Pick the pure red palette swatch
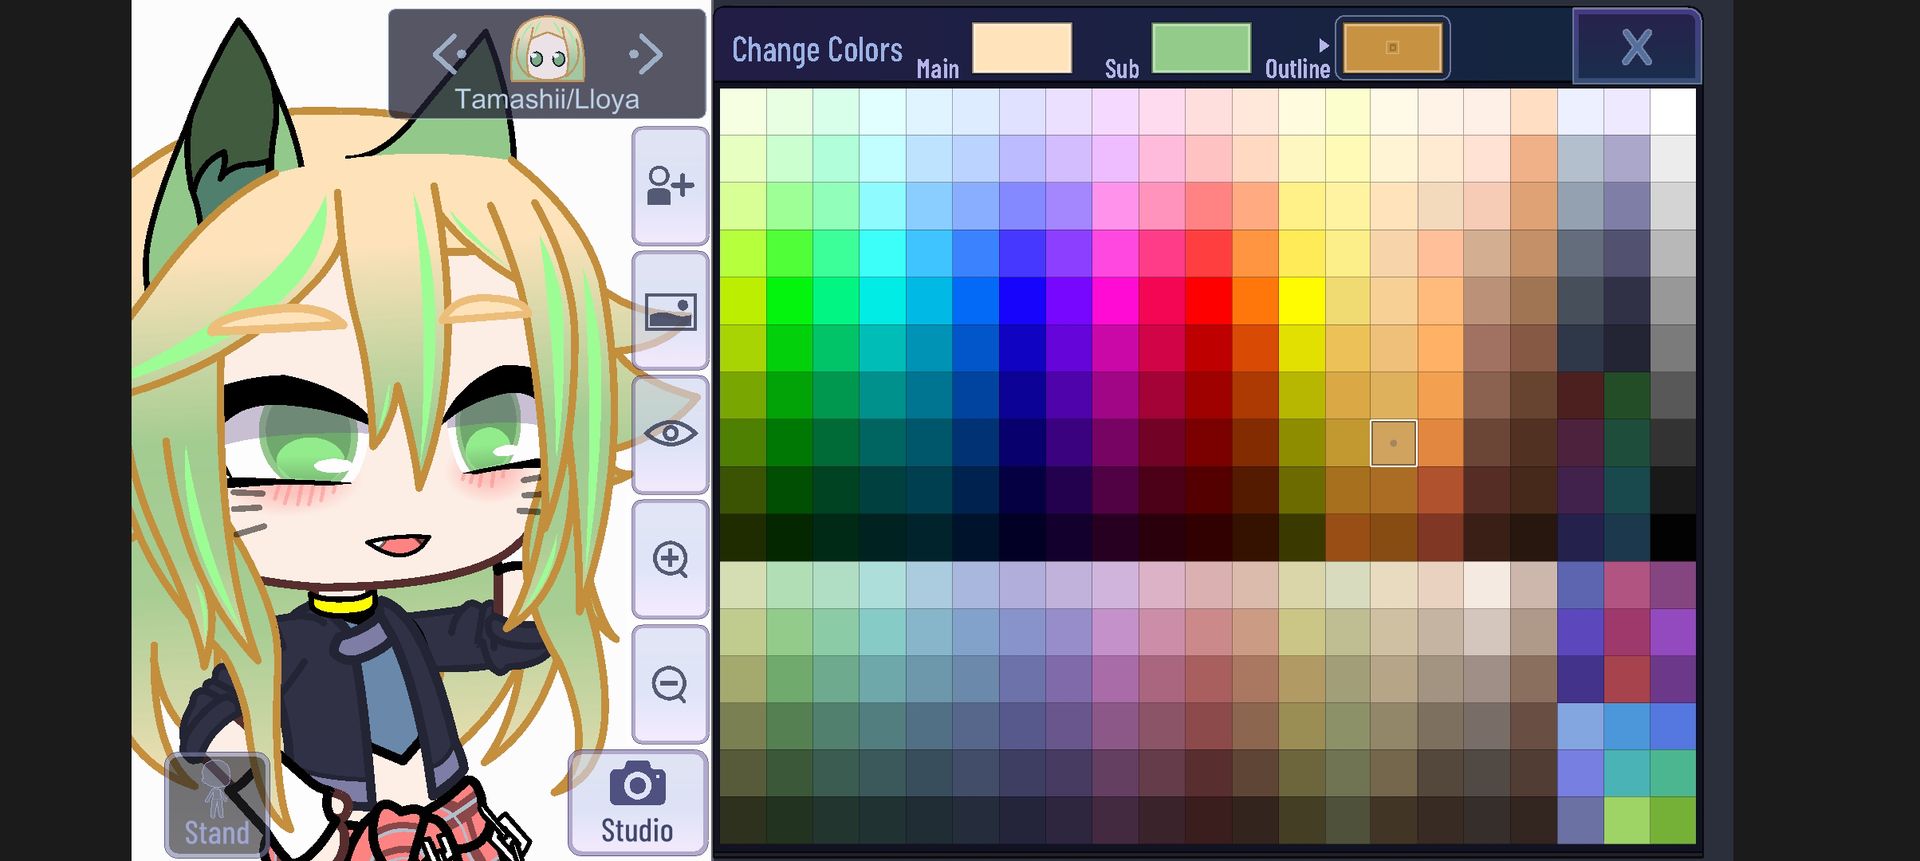 [1208, 301]
